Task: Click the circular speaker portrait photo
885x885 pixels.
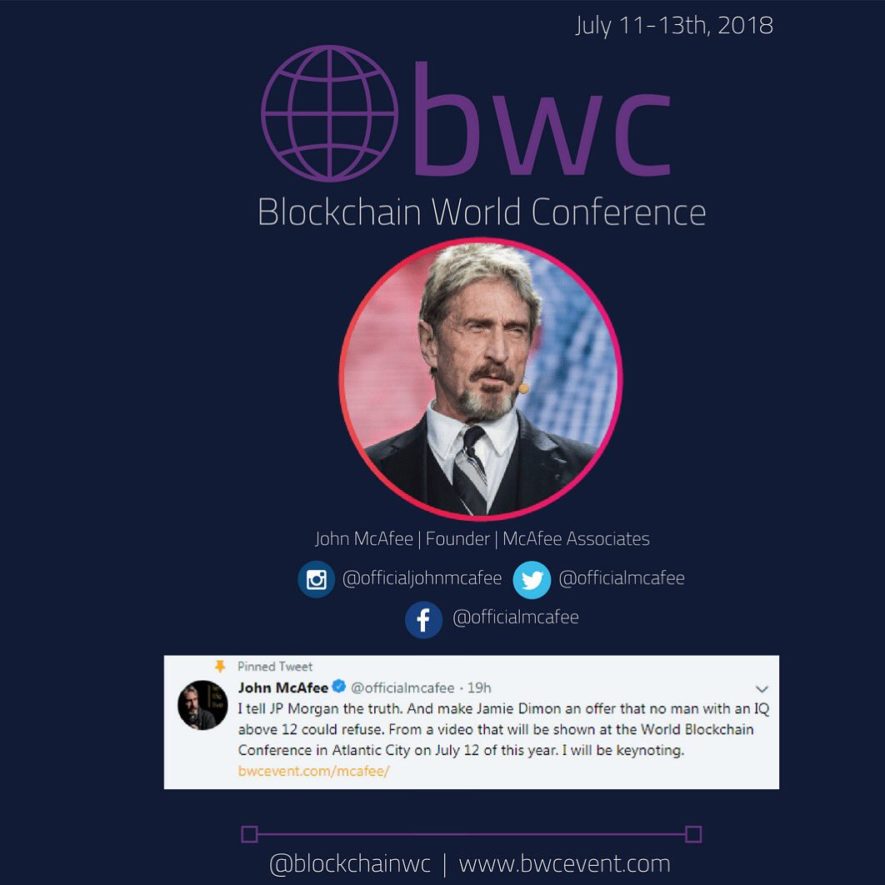Action: tap(480, 378)
